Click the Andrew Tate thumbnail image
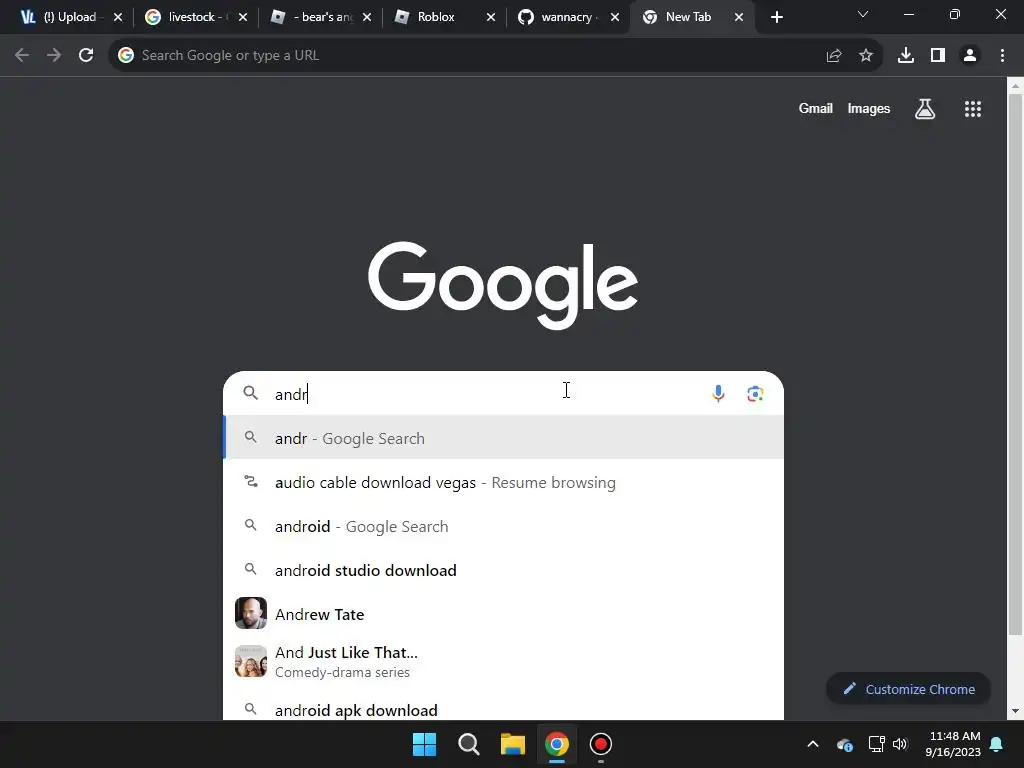The width and height of the screenshot is (1024, 768). [251, 613]
